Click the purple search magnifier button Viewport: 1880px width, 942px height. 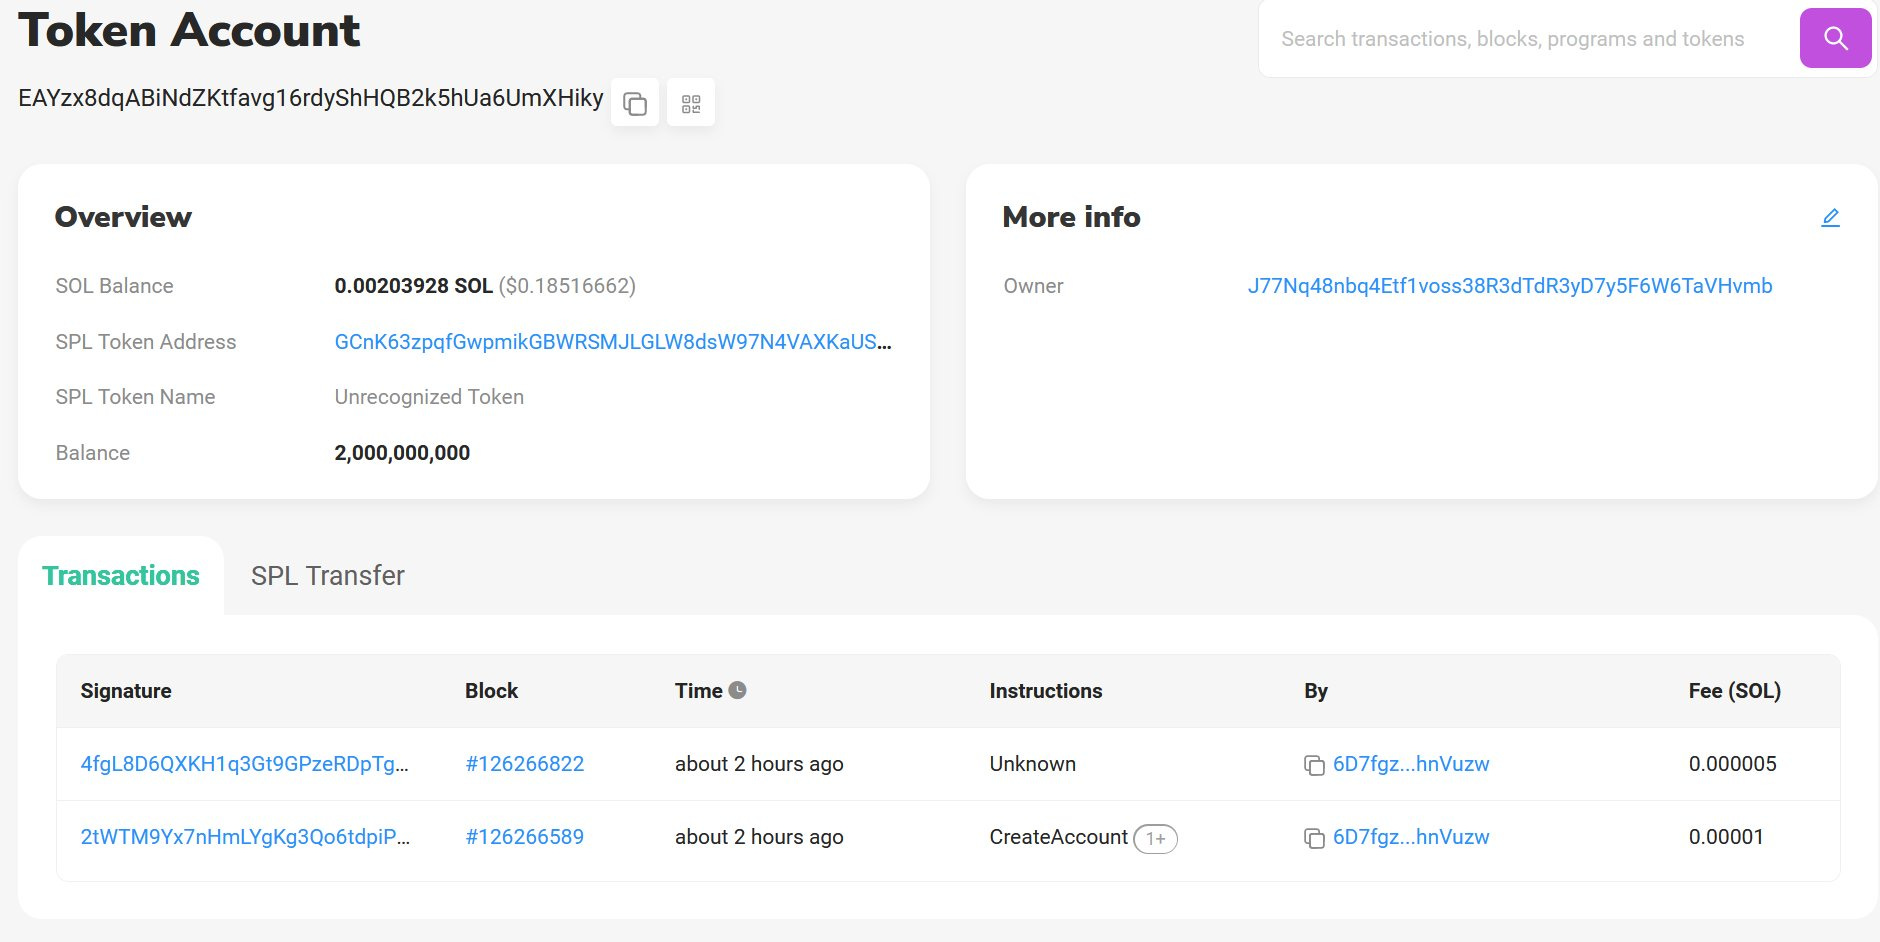1835,38
